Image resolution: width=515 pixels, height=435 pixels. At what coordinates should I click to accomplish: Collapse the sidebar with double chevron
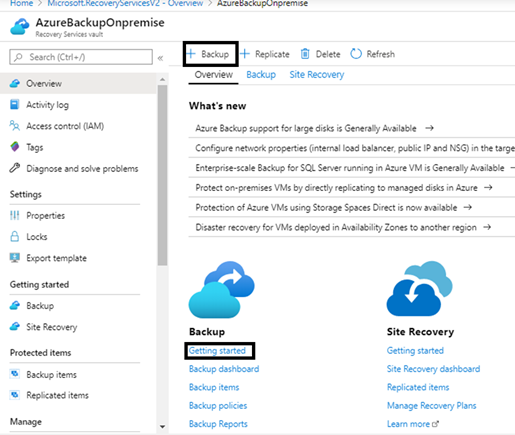click(x=160, y=58)
